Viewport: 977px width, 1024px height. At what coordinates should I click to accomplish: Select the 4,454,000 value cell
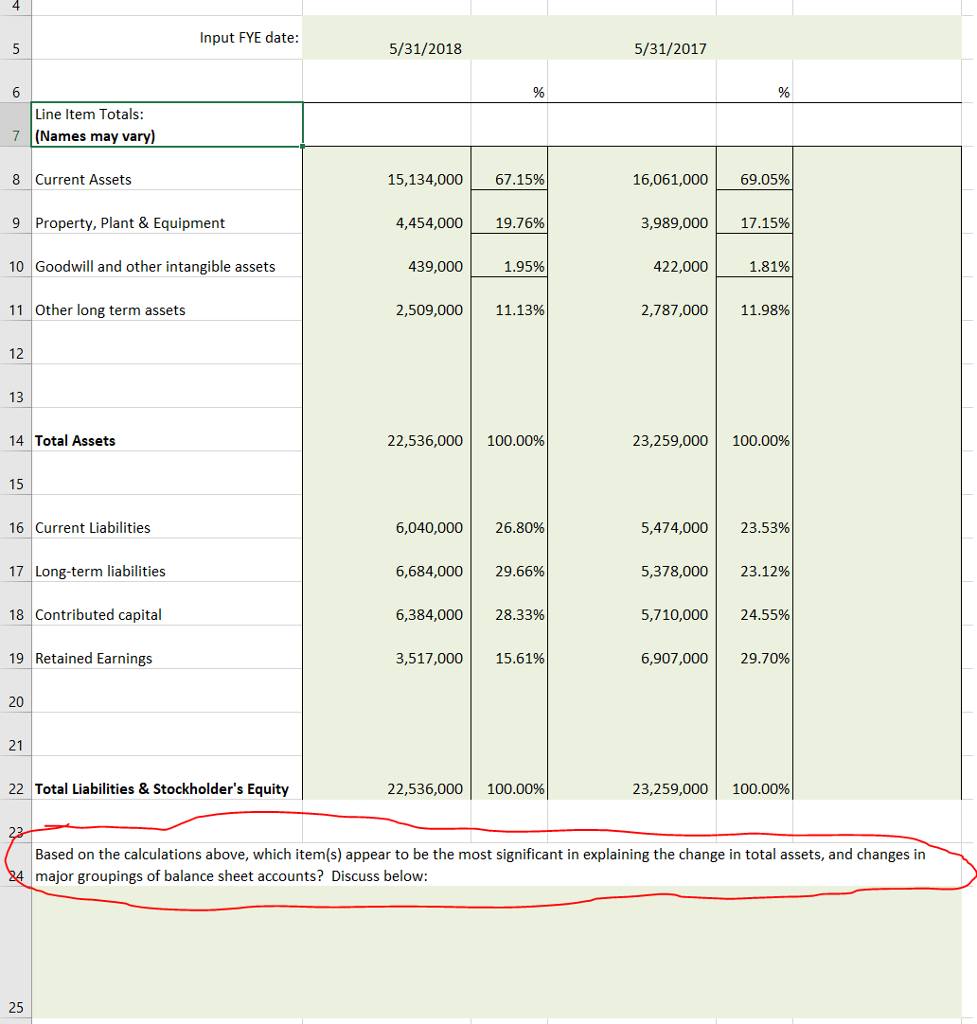[x=387, y=212]
